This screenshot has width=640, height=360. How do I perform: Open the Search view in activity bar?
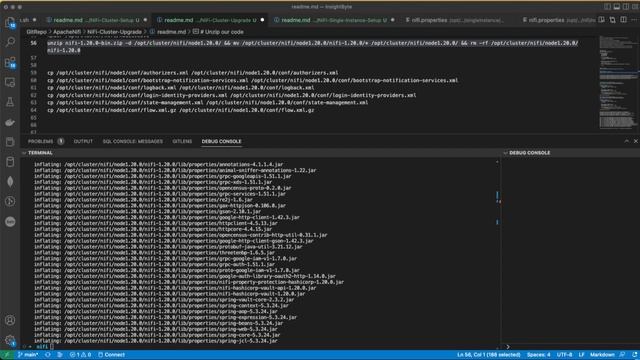[x=10, y=42]
